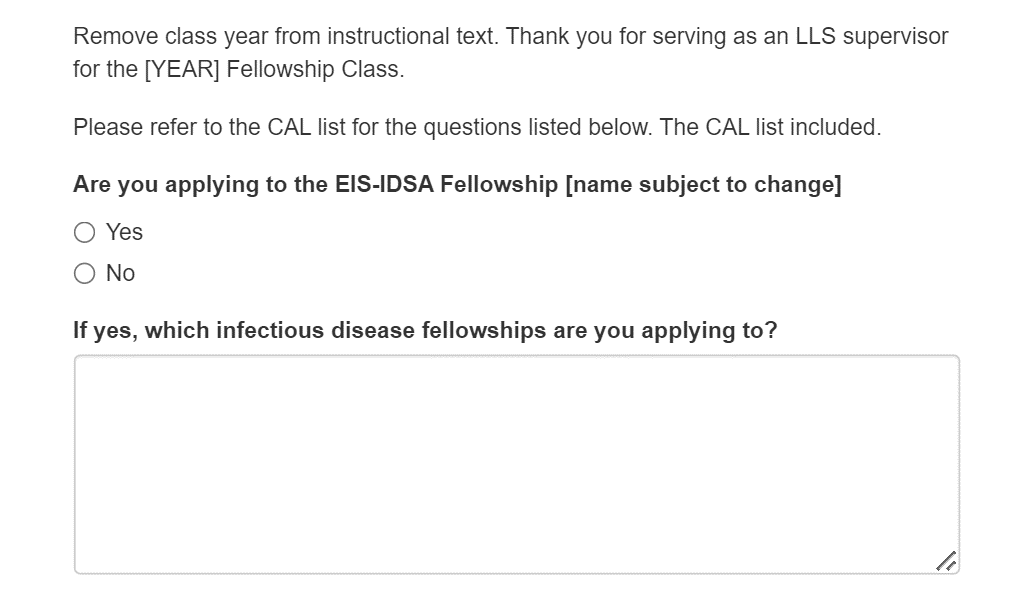This screenshot has width=1029, height=591.
Task: Click "EIS-IDSA" in the question heading
Action: (x=384, y=185)
